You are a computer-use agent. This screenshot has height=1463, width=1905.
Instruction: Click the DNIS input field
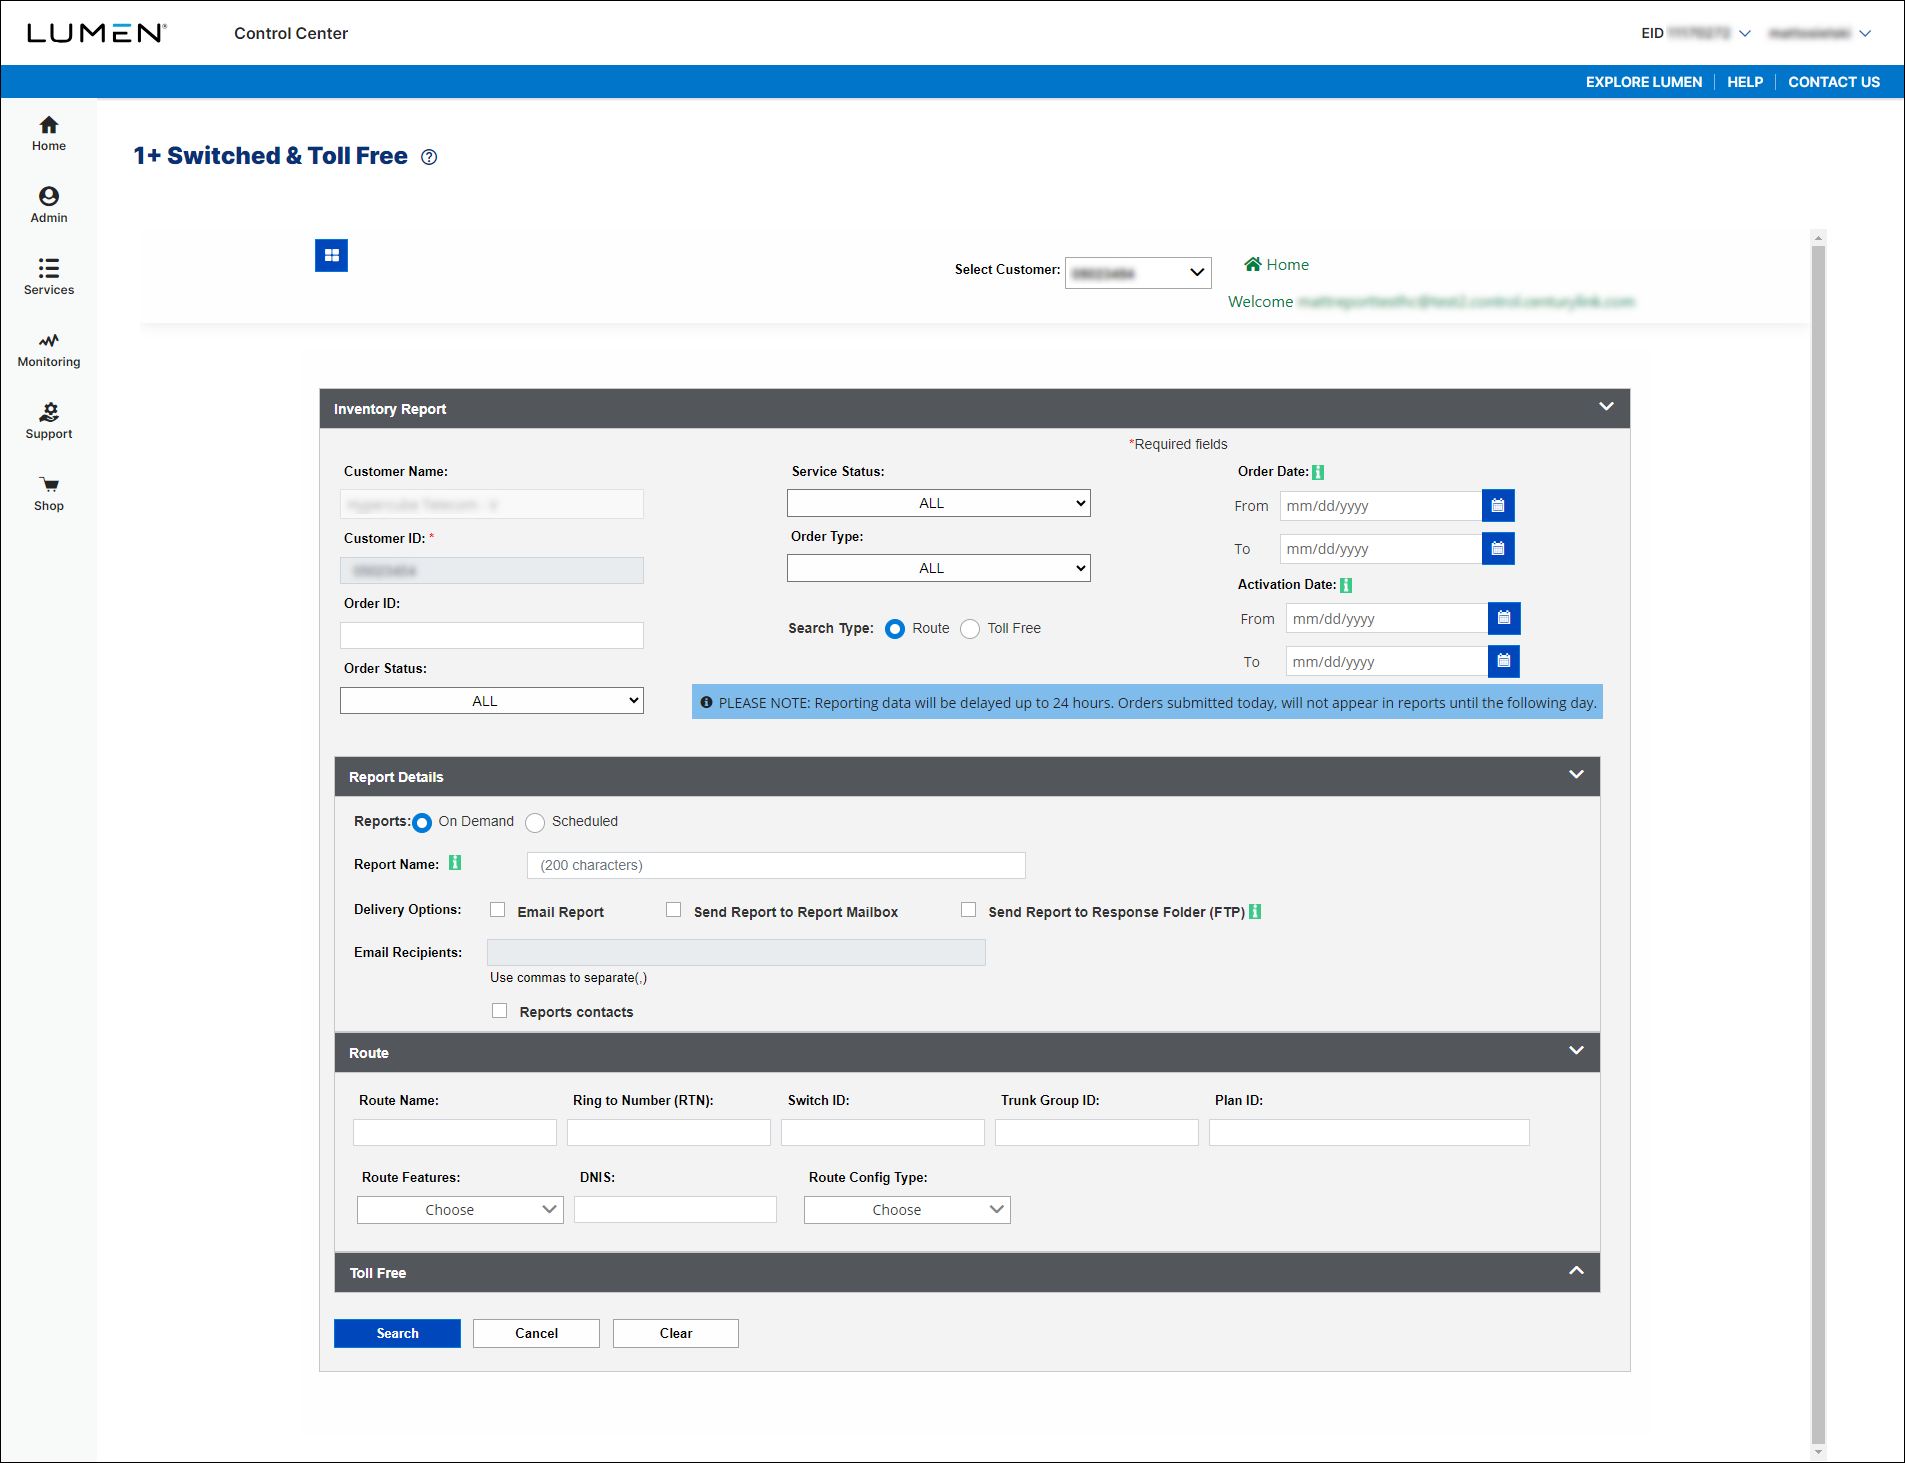coord(675,1209)
